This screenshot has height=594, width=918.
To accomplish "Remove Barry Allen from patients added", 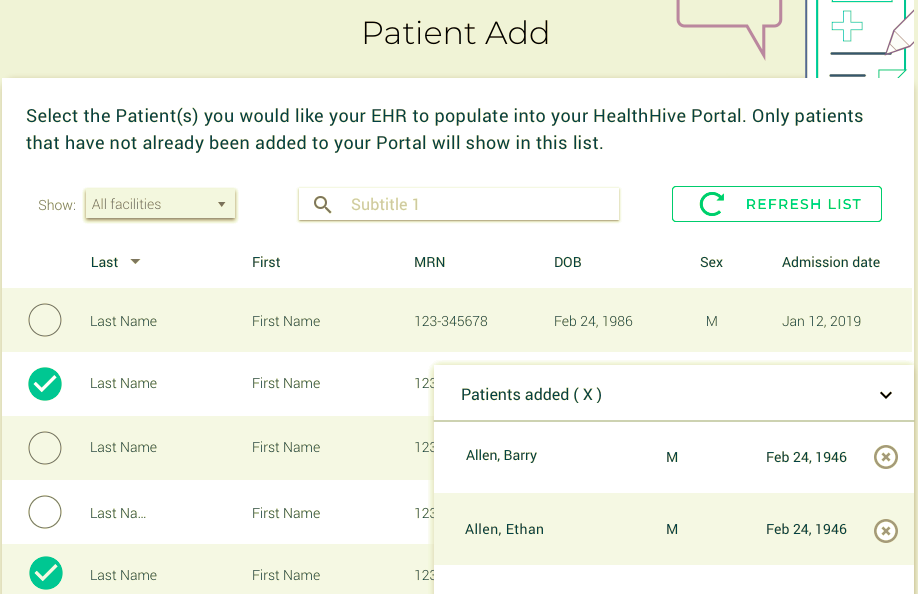I will 885,457.
